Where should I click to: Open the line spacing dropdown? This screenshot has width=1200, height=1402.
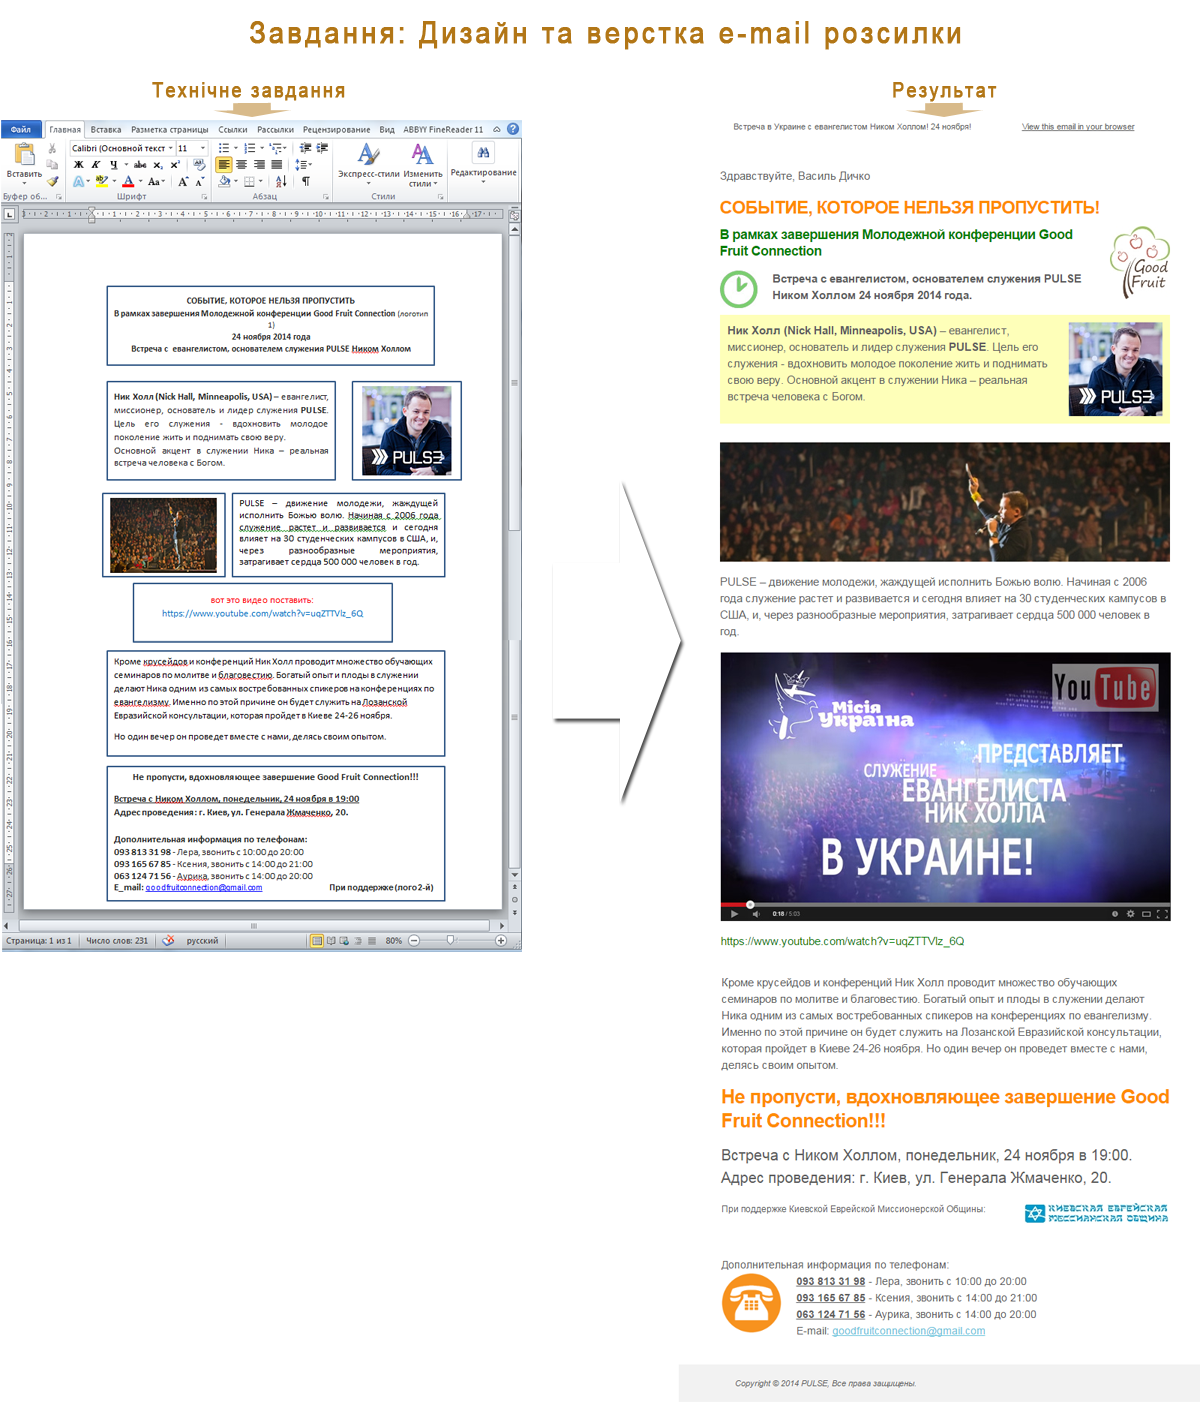(303, 164)
